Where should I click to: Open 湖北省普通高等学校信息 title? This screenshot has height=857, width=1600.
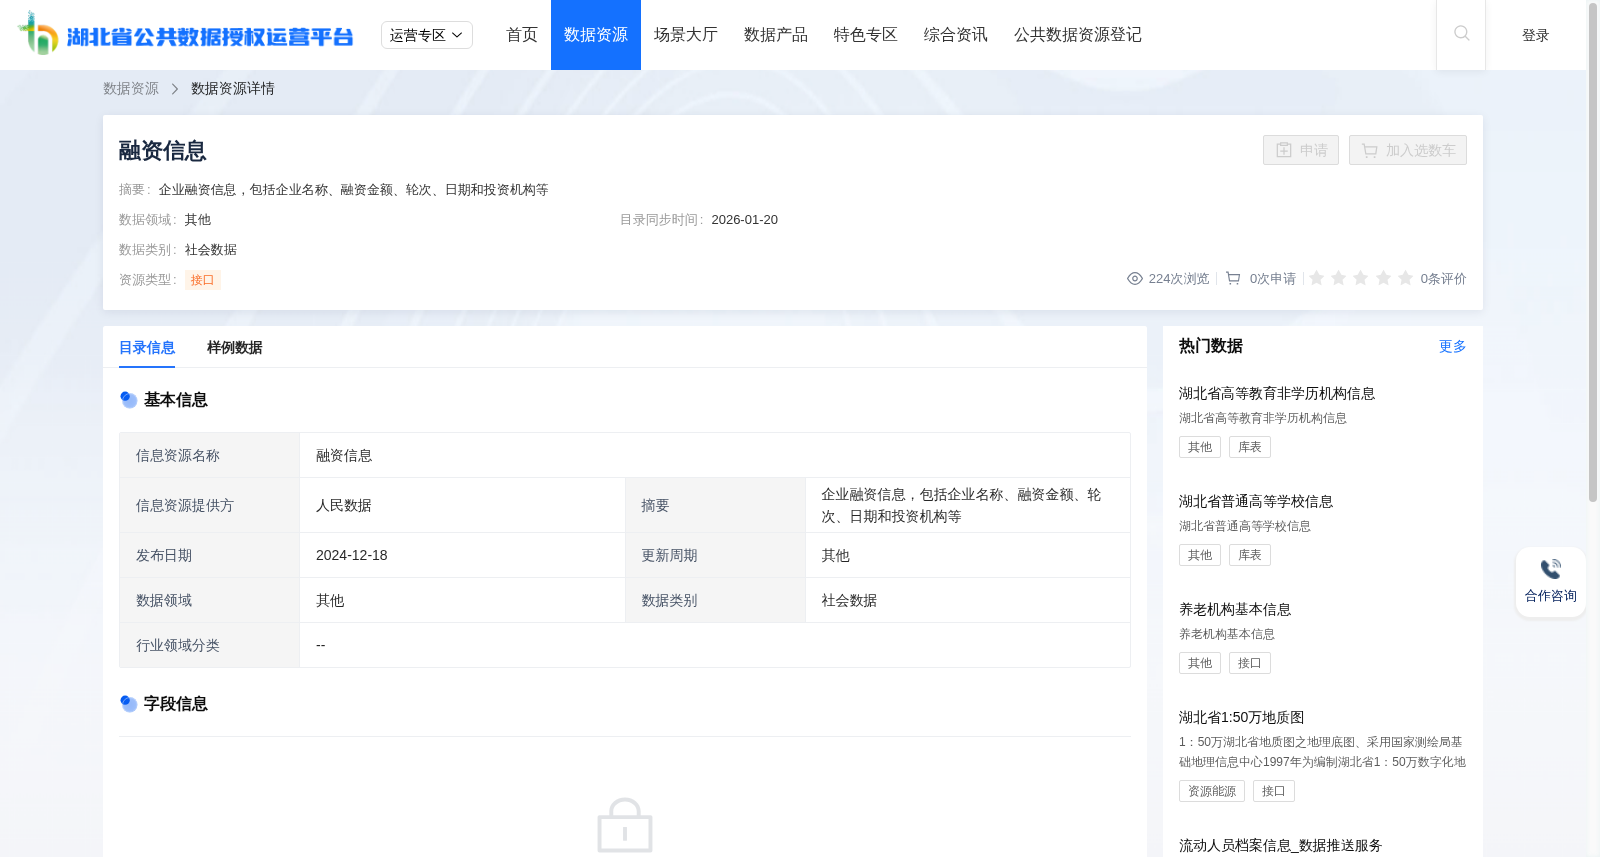coord(1256,502)
